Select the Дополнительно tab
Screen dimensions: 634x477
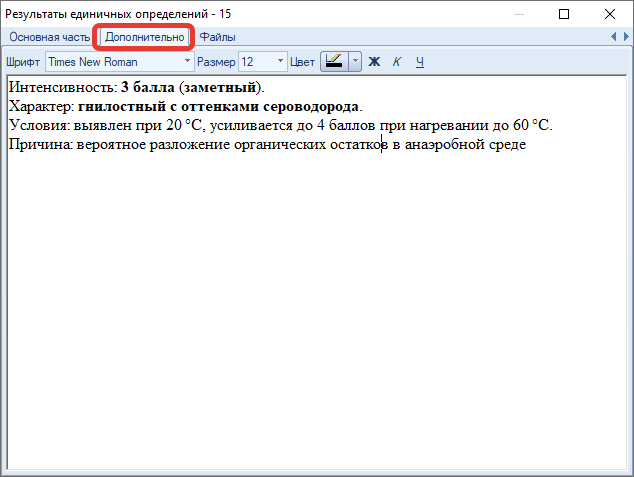(x=144, y=37)
